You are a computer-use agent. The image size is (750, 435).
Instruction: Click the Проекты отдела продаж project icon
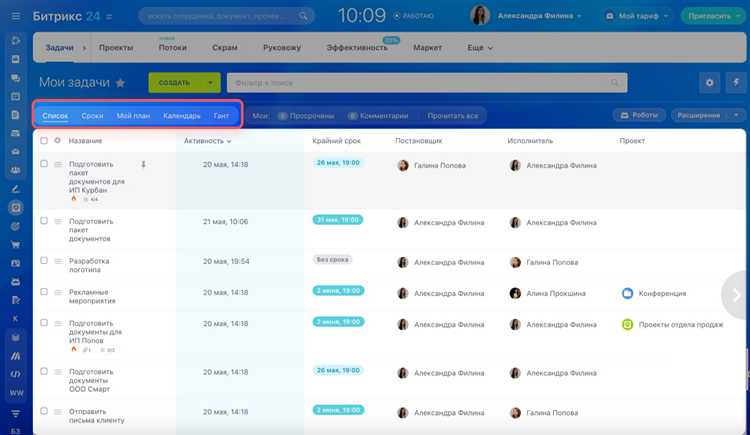627,324
